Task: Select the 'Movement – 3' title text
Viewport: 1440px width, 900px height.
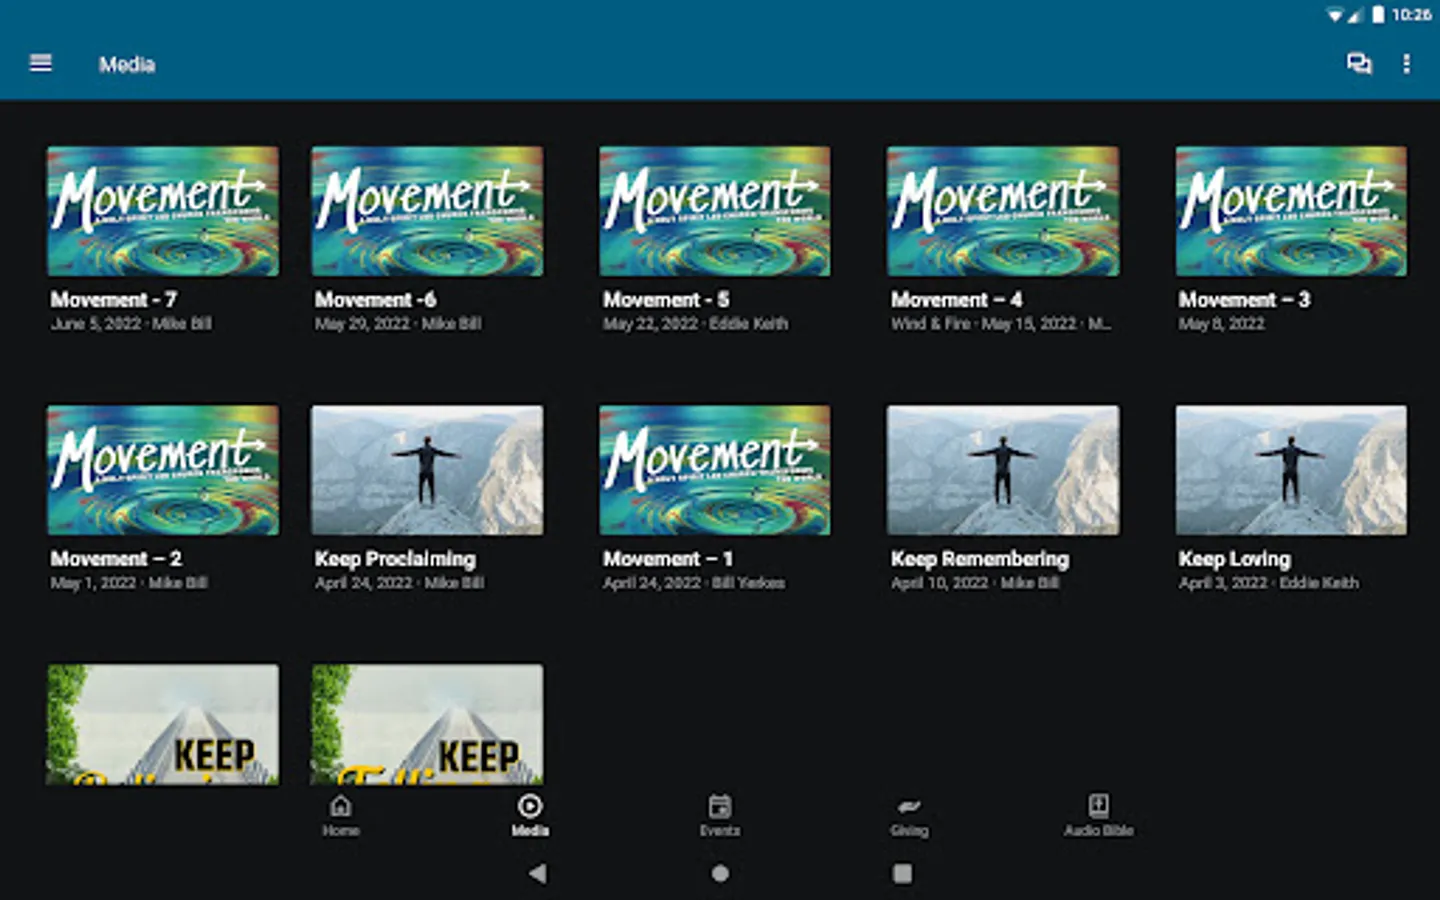Action: 1244,300
